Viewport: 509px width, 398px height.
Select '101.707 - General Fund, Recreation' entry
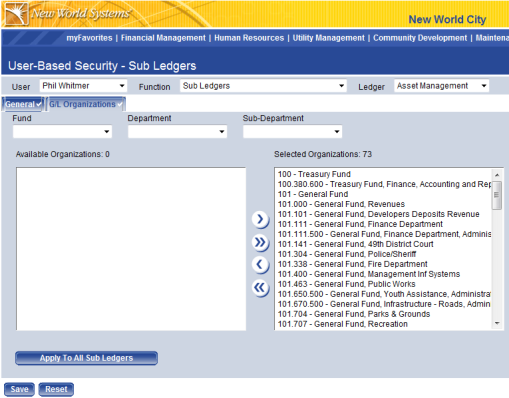(383, 324)
